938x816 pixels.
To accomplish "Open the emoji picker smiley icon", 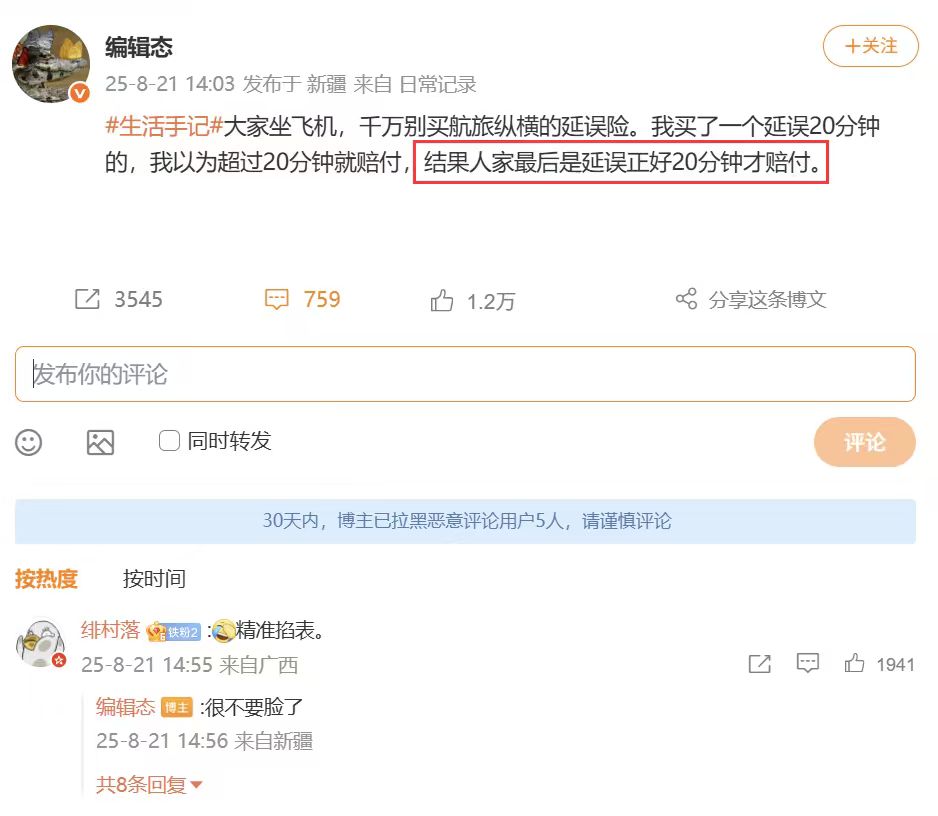I will point(29,443).
